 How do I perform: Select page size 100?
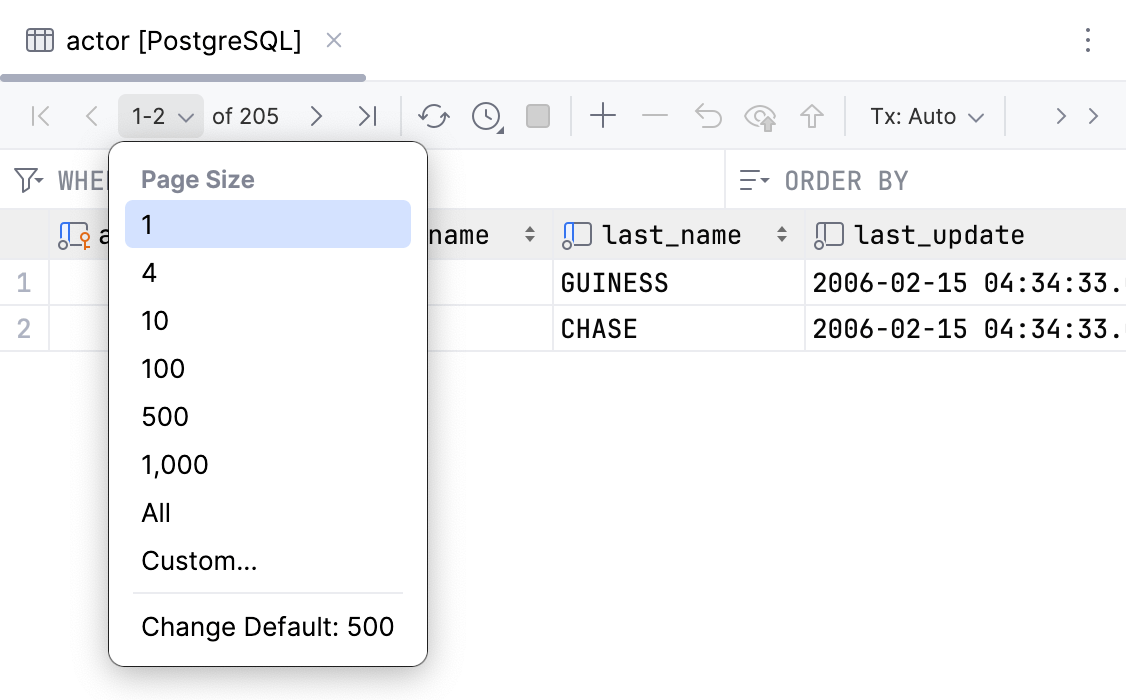[163, 369]
